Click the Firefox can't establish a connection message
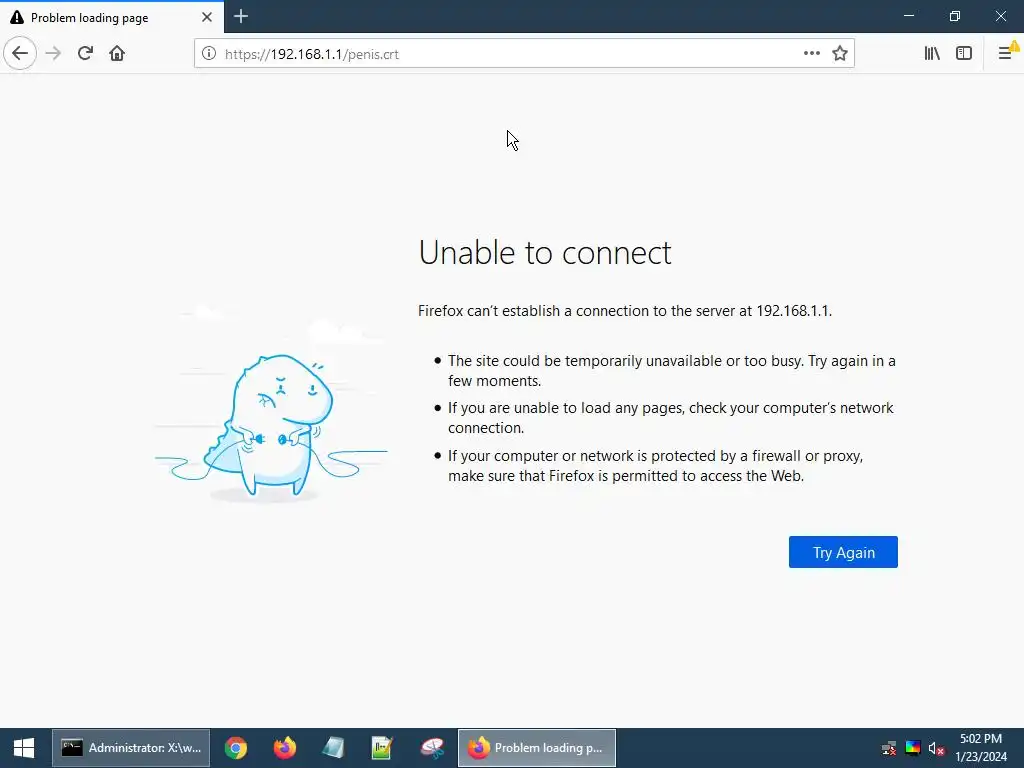The image size is (1024, 768). pos(625,311)
